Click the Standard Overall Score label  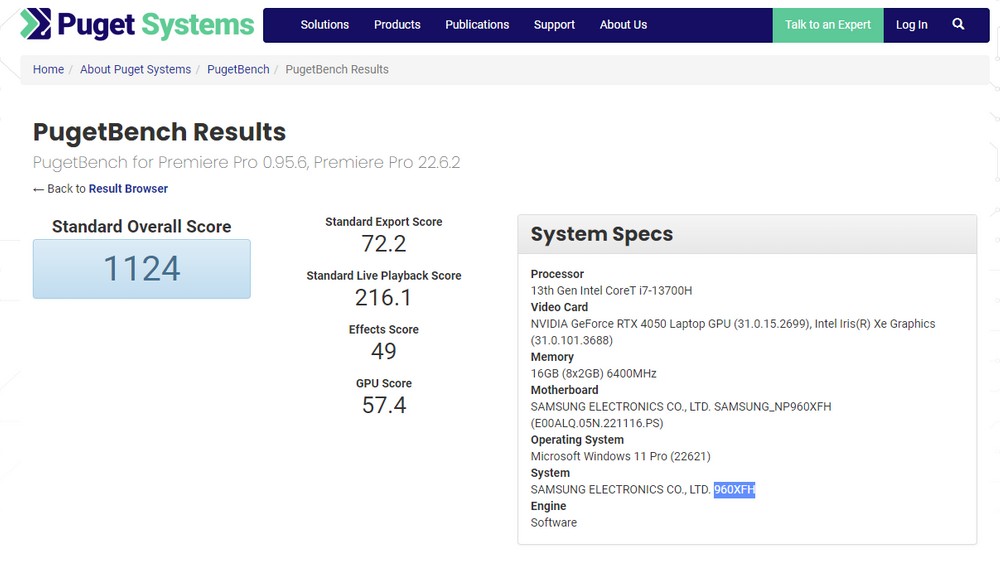coord(142,226)
